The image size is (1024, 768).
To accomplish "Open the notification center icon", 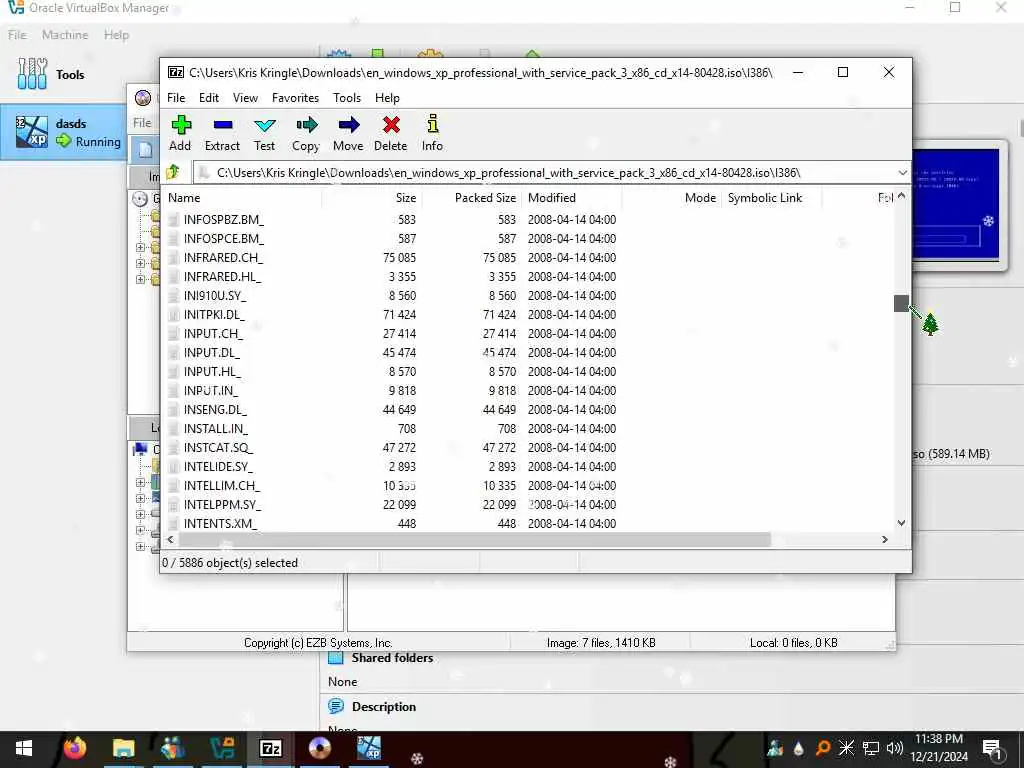I will click(x=992, y=749).
